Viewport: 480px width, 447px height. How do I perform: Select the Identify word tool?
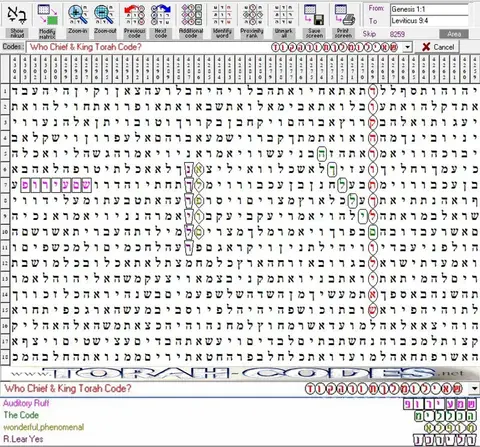pyautogui.click(x=222, y=15)
